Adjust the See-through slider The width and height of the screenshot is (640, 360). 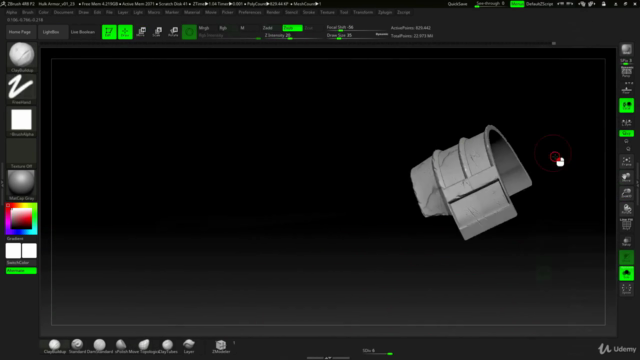coord(491,4)
